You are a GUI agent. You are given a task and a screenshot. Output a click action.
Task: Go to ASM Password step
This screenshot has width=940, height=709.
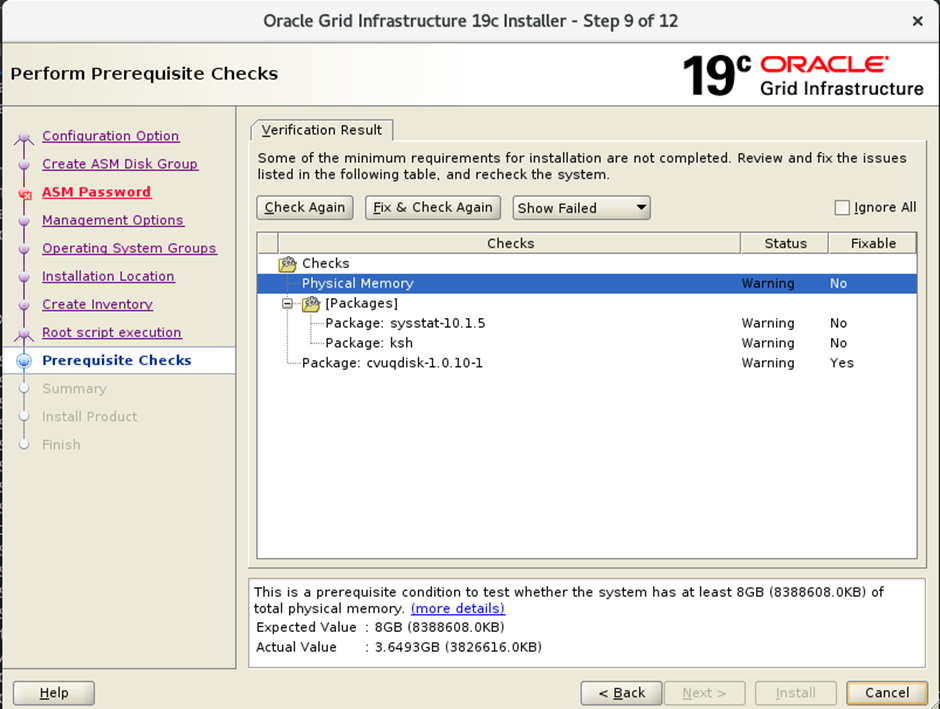(97, 192)
